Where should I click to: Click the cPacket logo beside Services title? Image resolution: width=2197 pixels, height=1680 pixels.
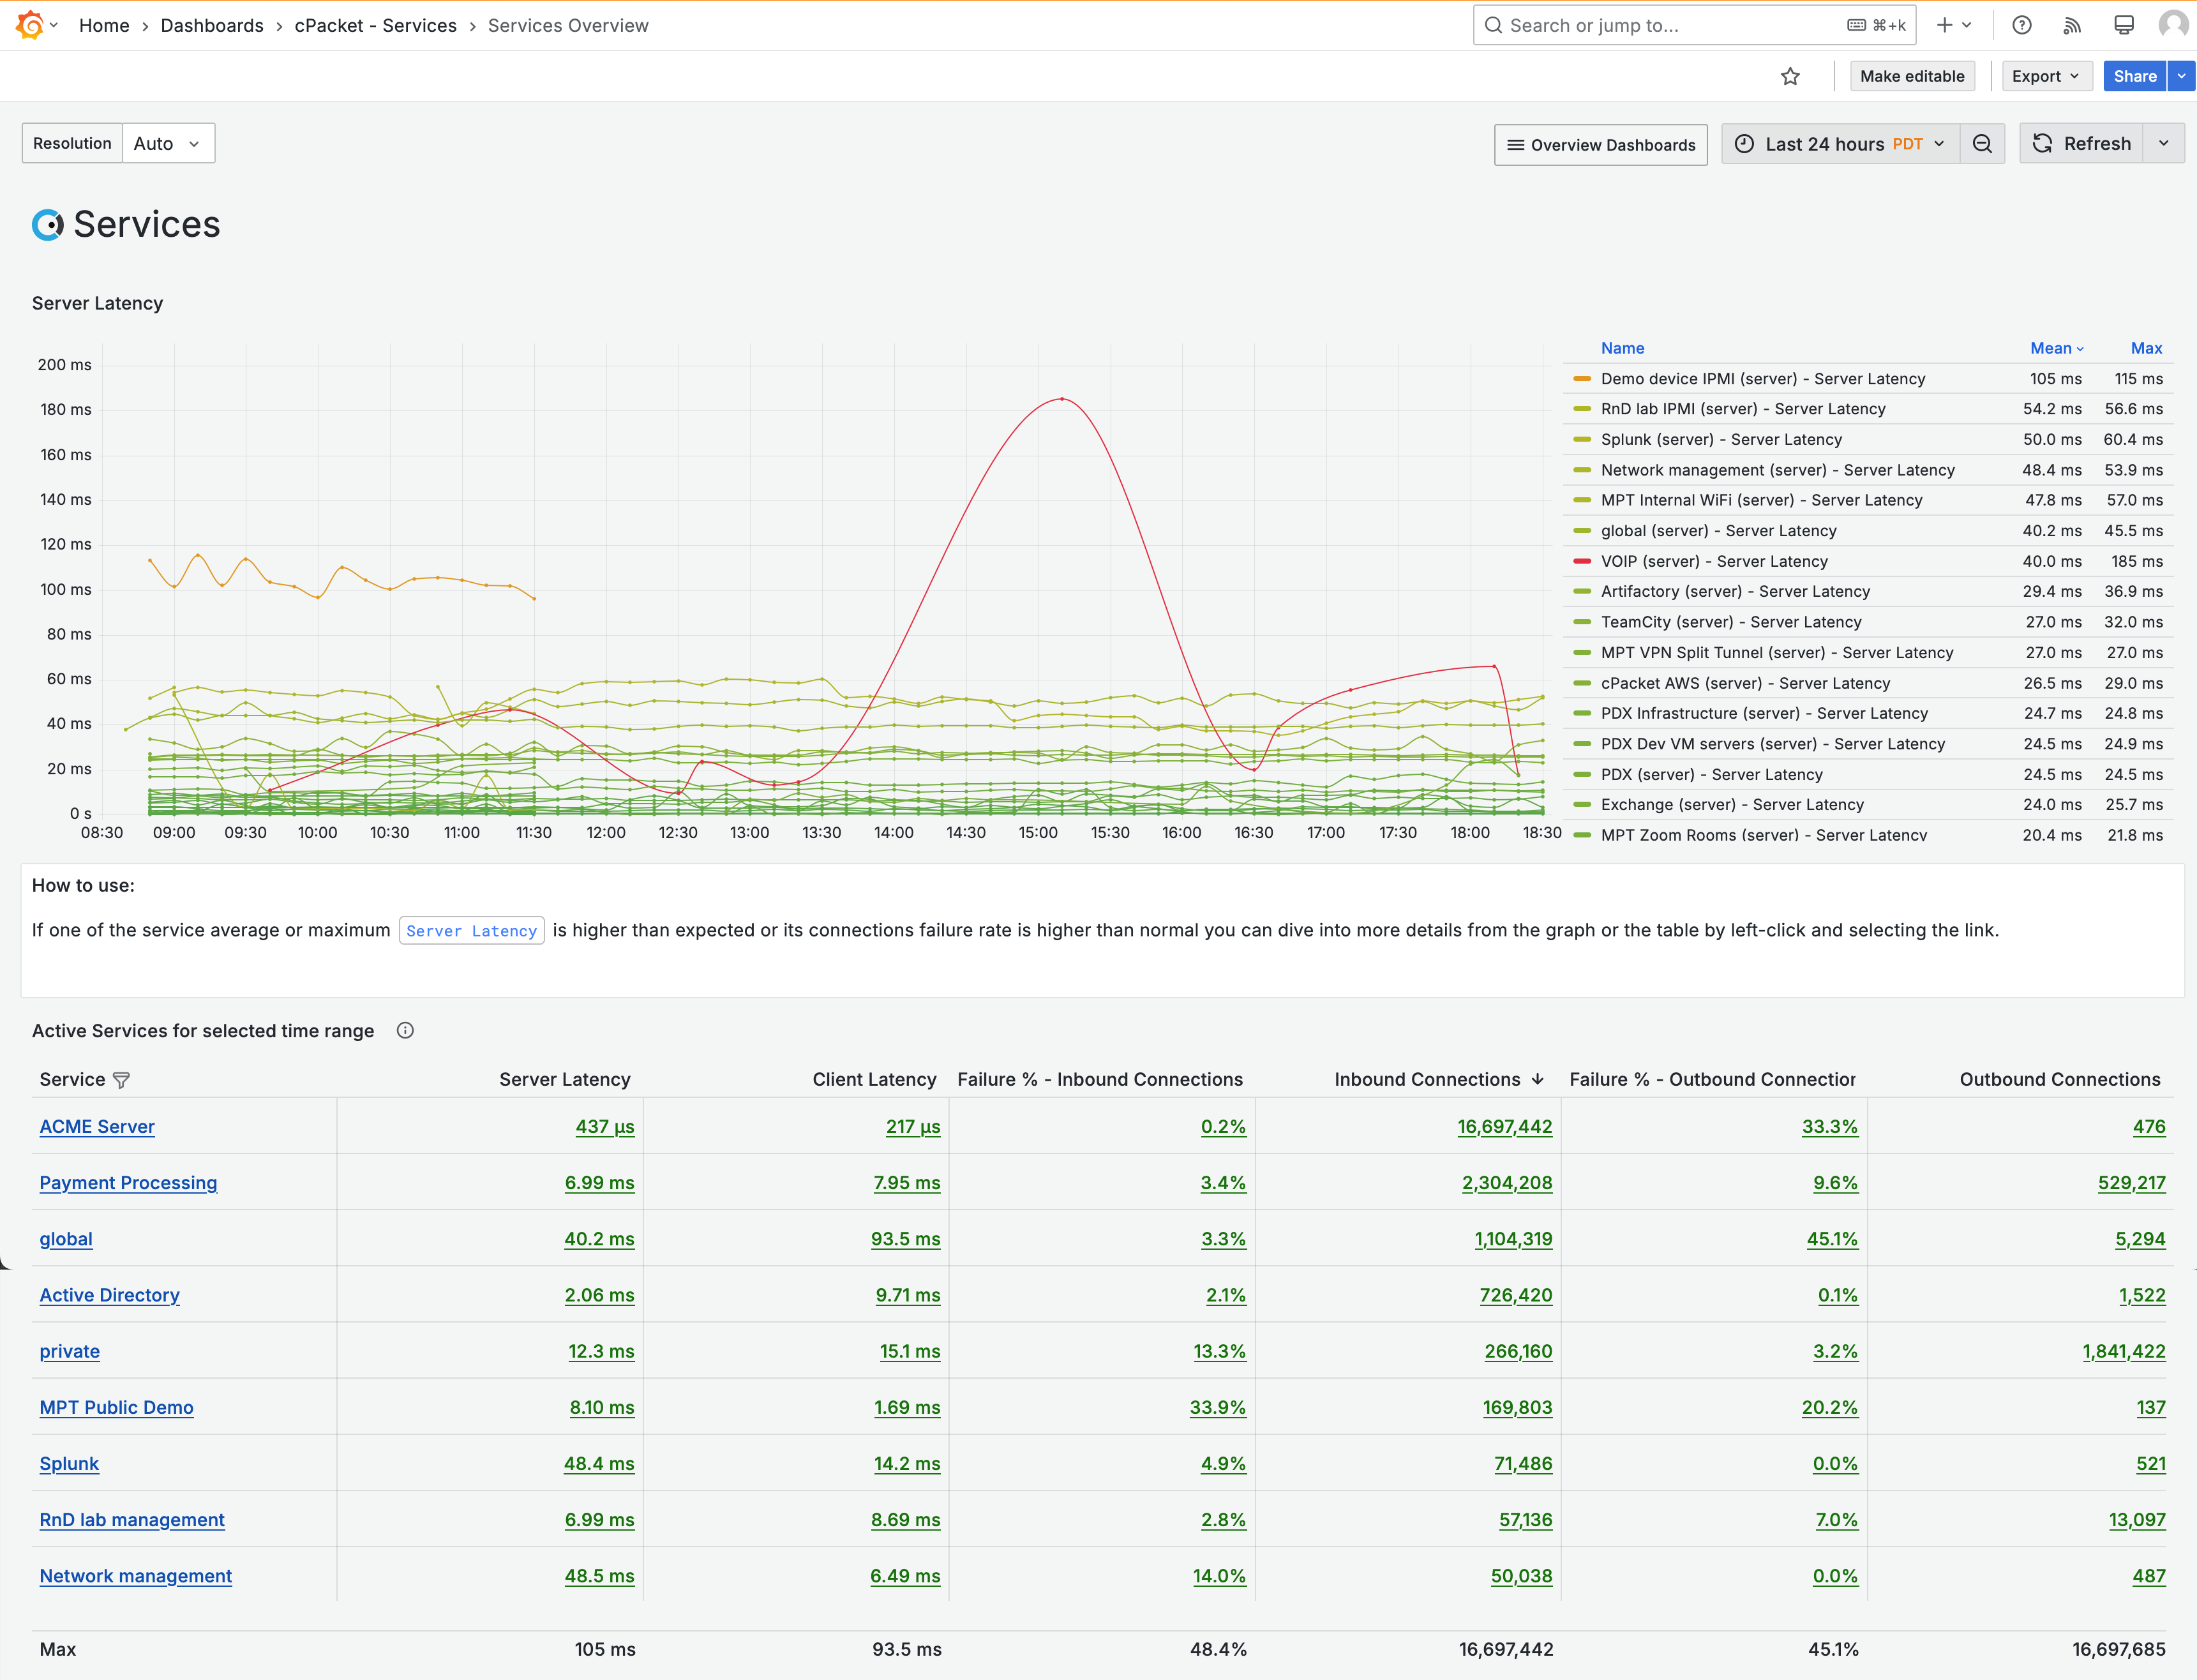pyautogui.click(x=47, y=225)
